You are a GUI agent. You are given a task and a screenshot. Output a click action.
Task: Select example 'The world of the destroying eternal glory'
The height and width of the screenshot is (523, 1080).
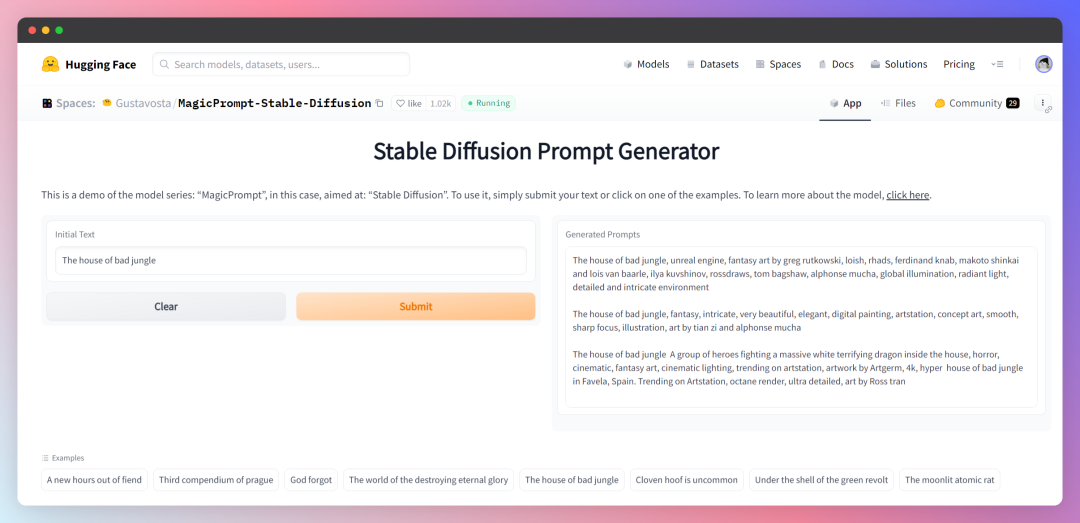(428, 480)
